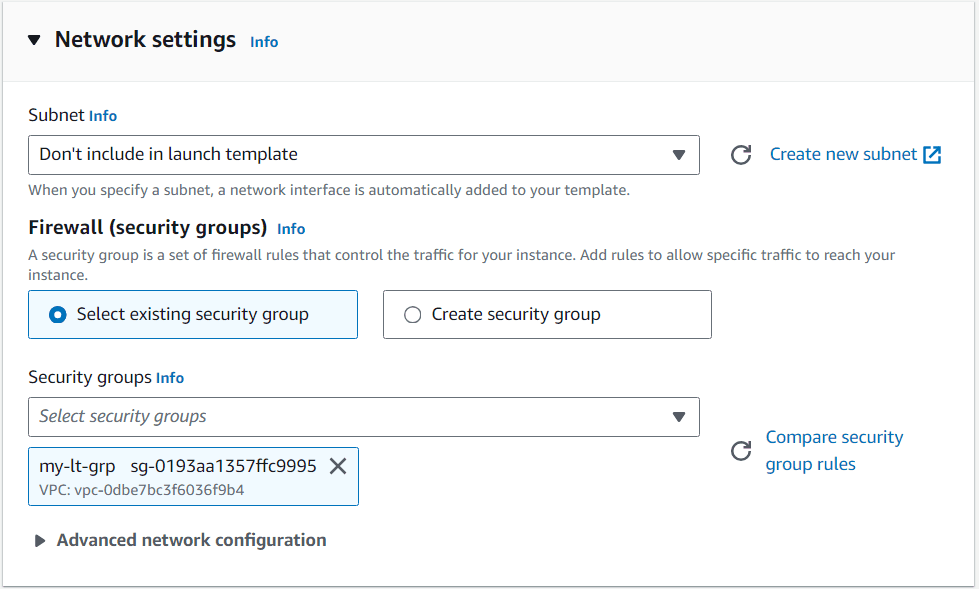Image resolution: width=979 pixels, height=589 pixels.
Task: Collapse the Network settings section
Action: (35, 40)
